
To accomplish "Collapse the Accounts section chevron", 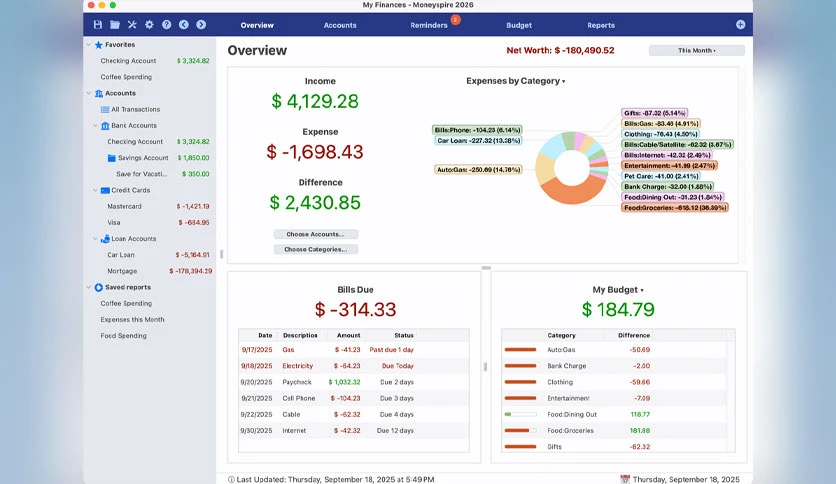I will coord(89,93).
